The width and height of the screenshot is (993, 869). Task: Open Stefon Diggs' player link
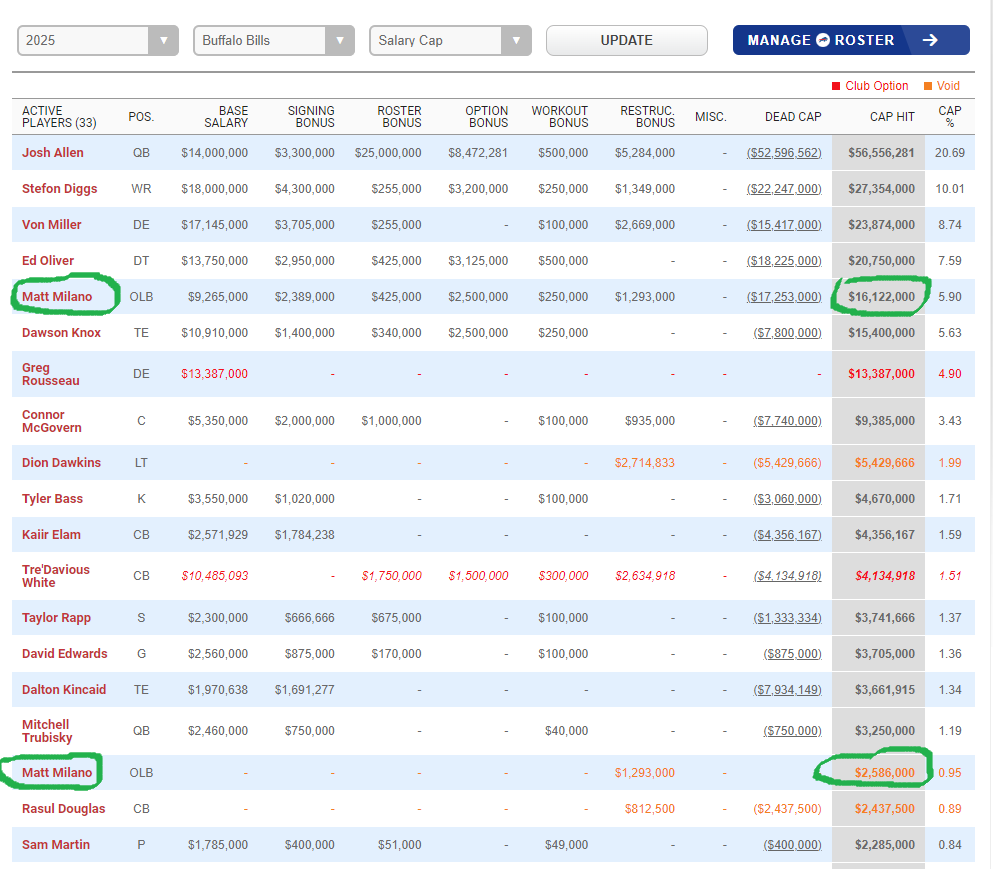pos(60,189)
